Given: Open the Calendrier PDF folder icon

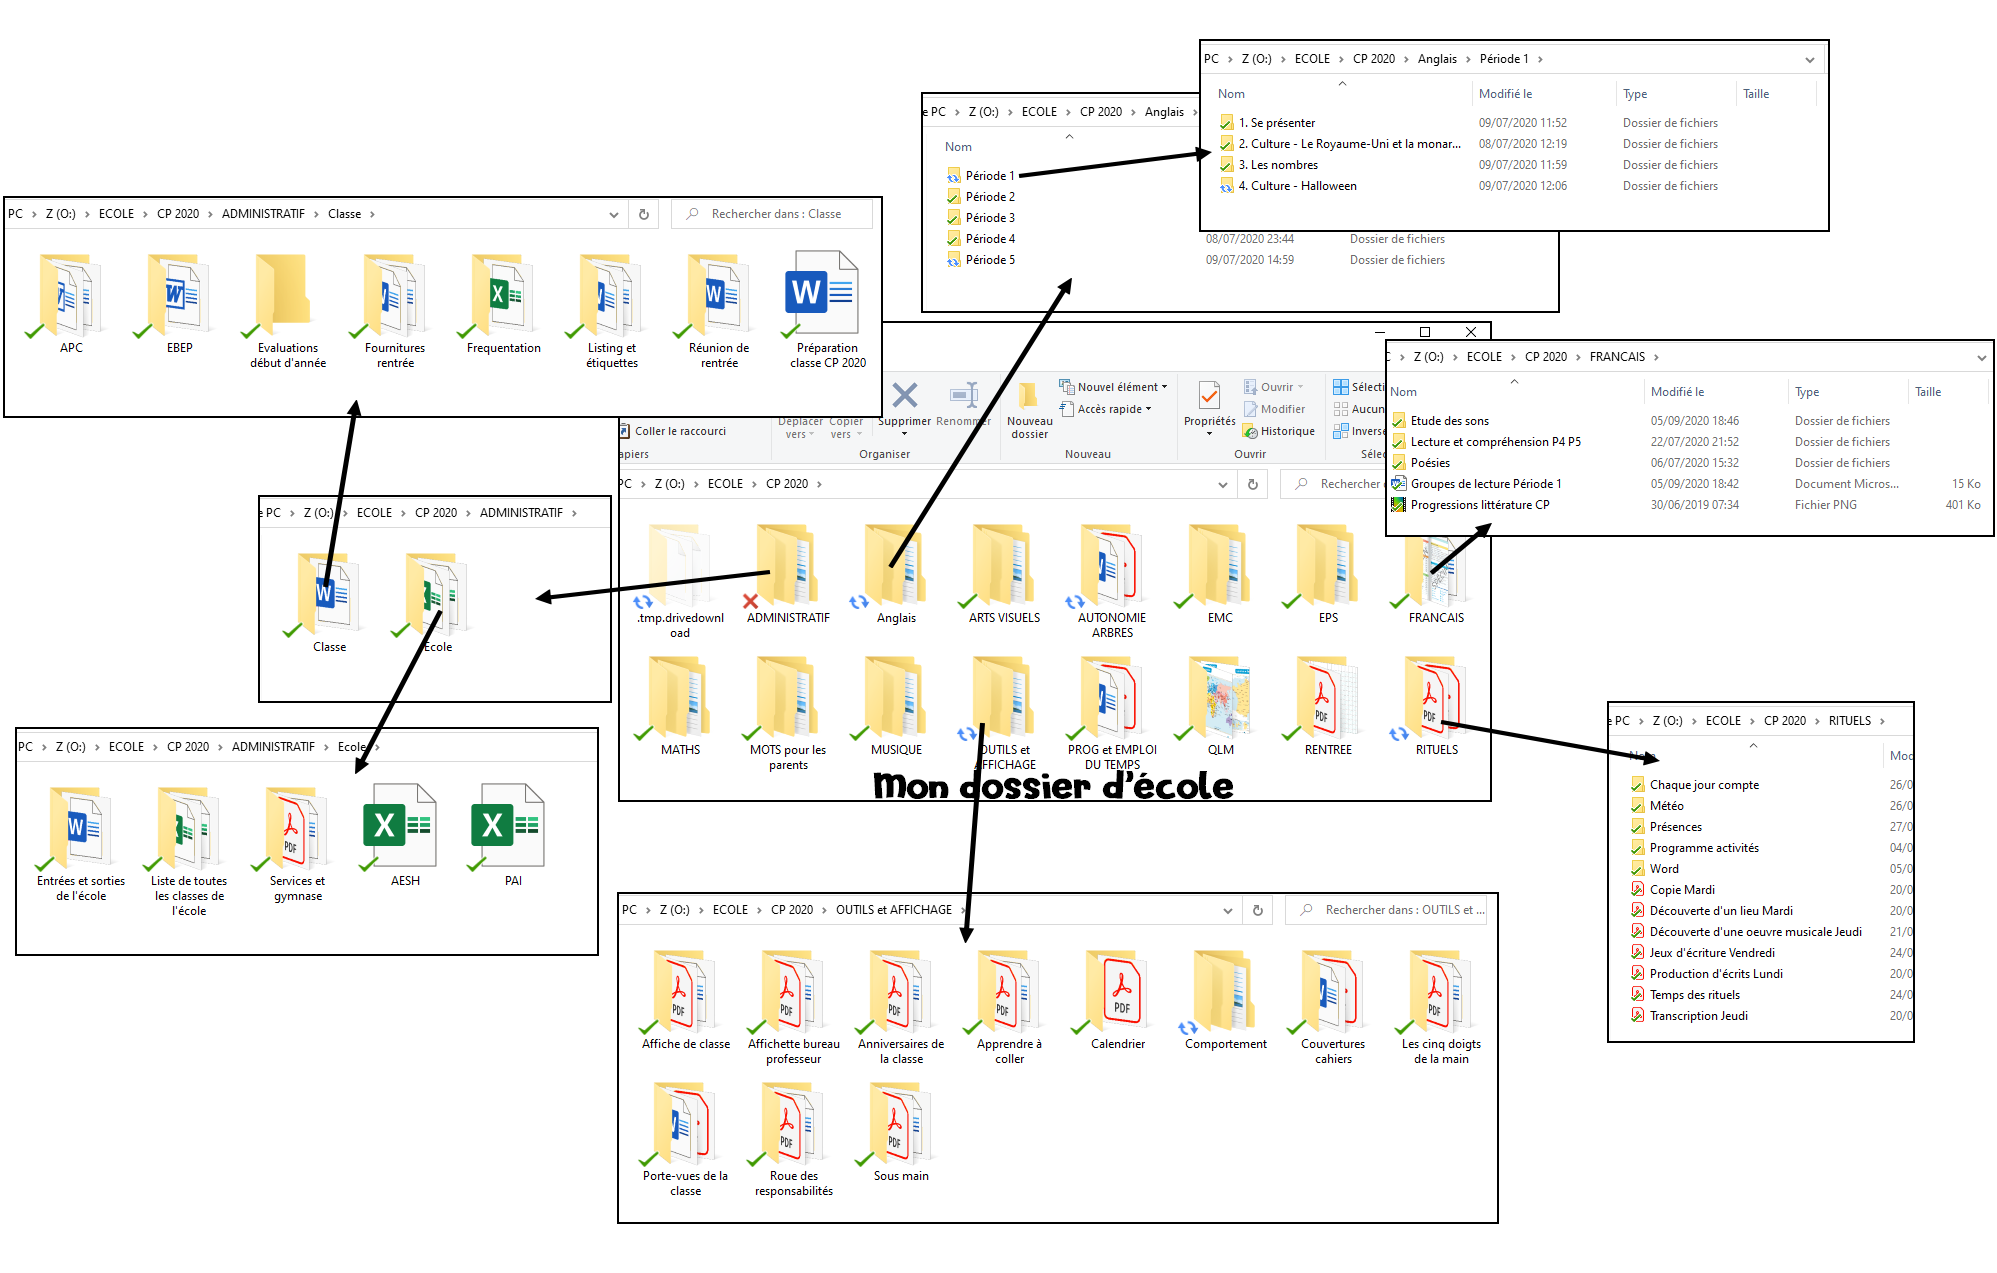Looking at the screenshot, I should pos(1117,991).
